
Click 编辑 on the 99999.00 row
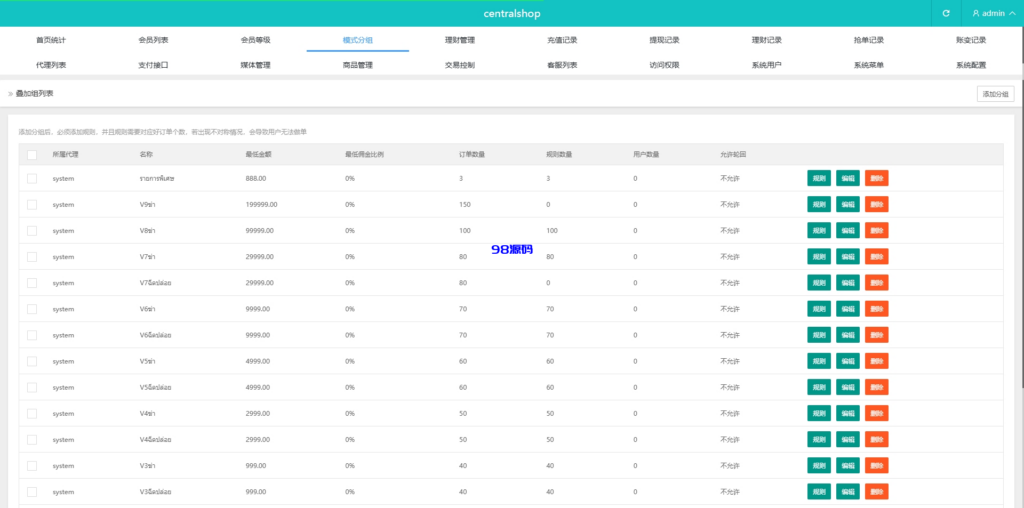[x=848, y=230]
